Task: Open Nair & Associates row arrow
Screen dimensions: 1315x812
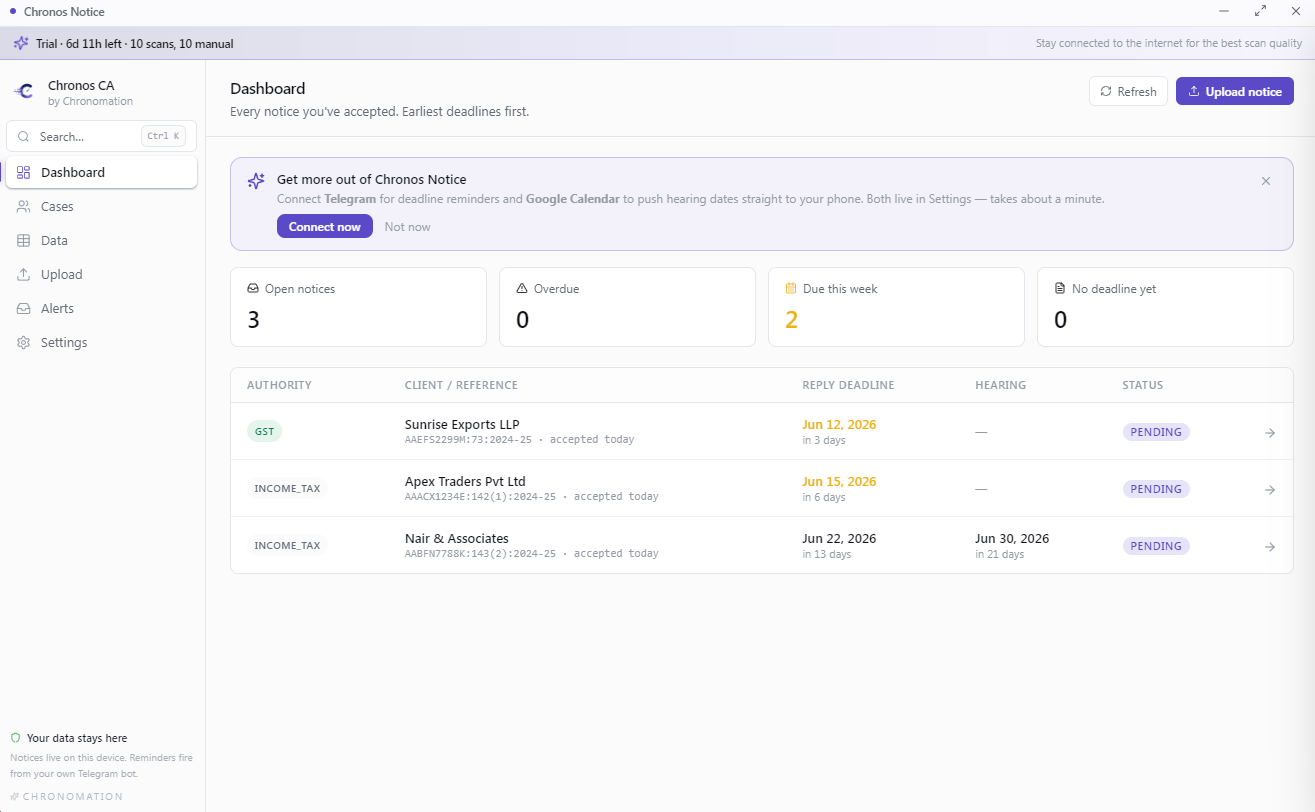Action: [1270, 546]
